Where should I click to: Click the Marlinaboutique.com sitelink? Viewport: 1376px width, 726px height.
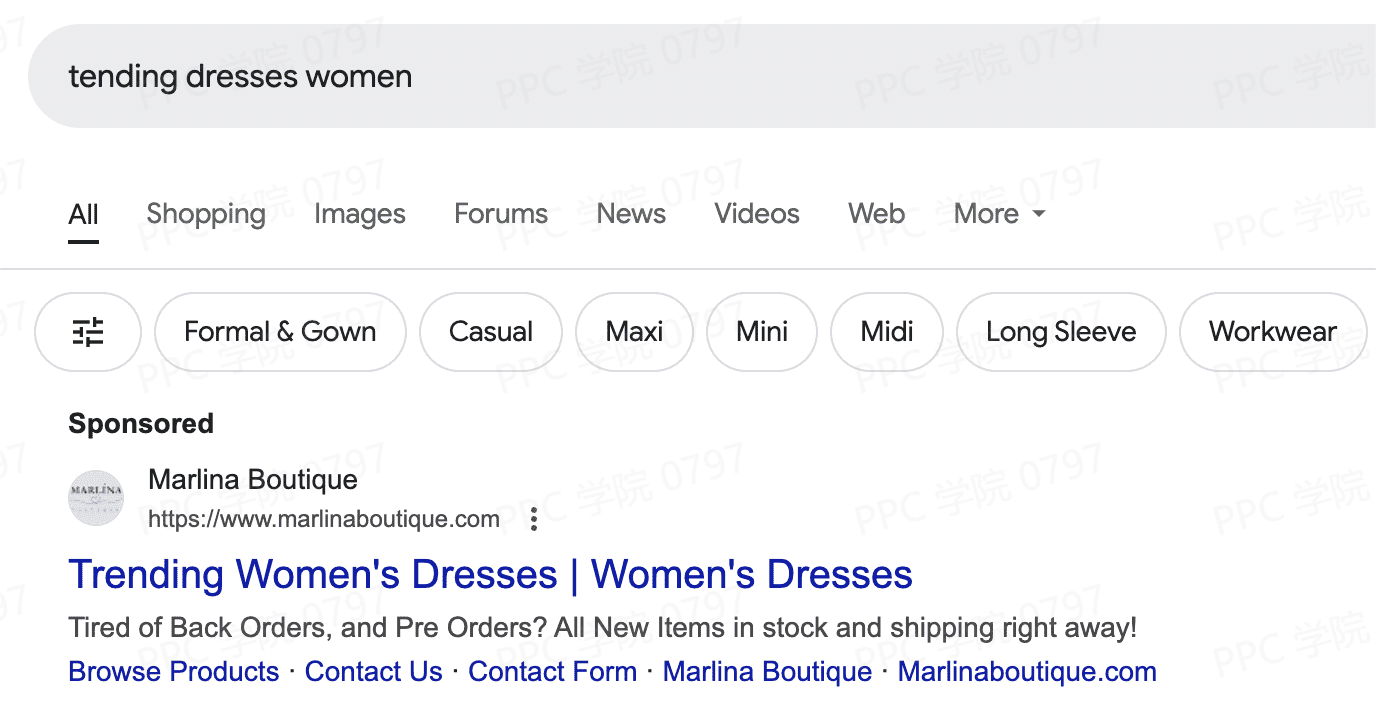tap(1027, 672)
